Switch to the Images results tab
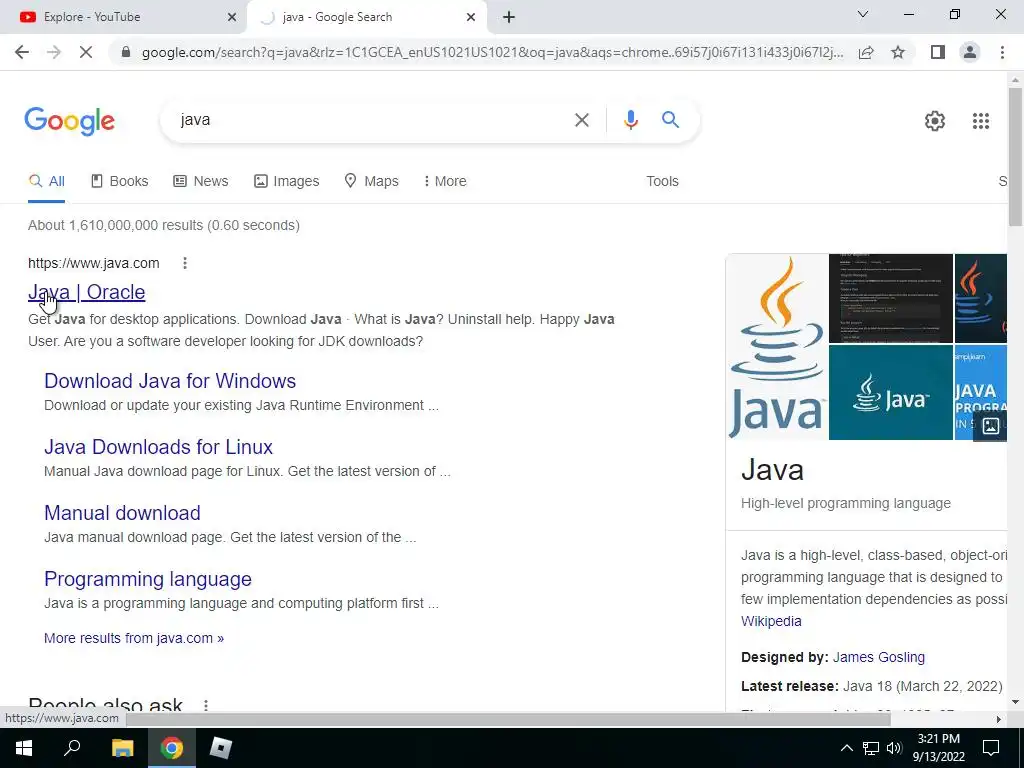The width and height of the screenshot is (1024, 768). pyautogui.click(x=287, y=181)
